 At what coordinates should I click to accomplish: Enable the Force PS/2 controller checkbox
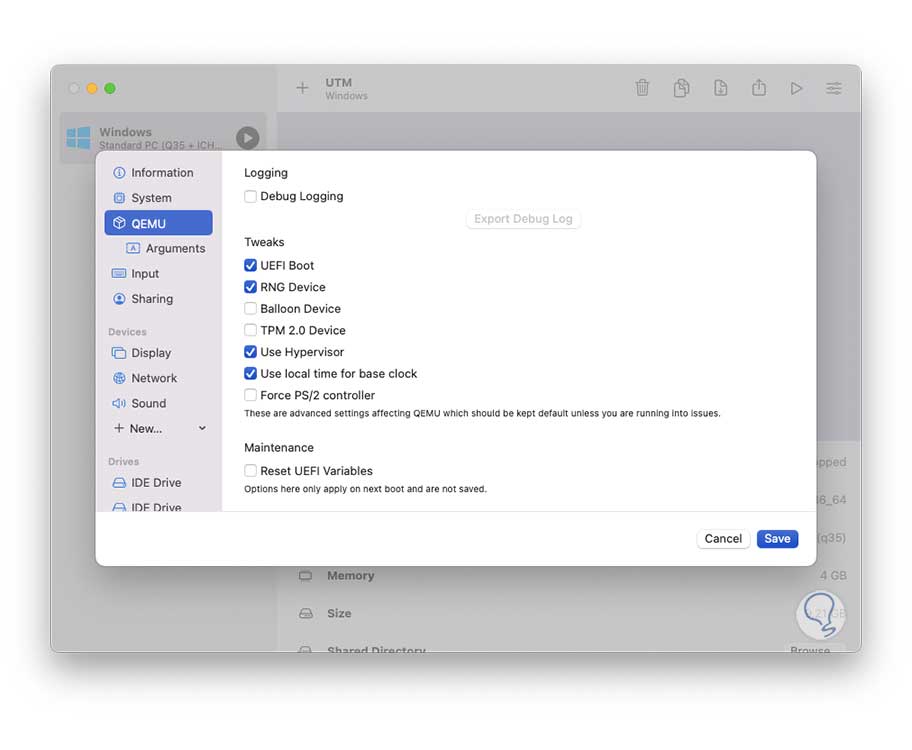point(250,395)
